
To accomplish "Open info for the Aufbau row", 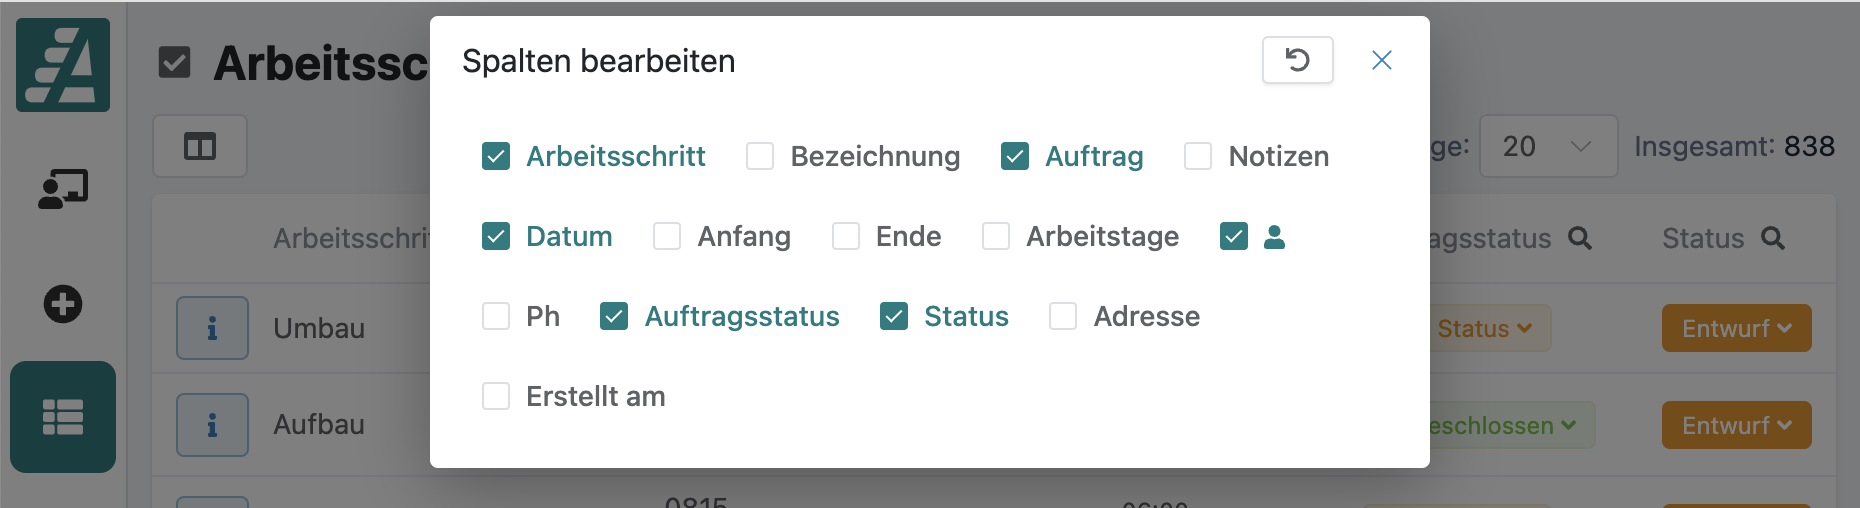I will click(x=212, y=425).
